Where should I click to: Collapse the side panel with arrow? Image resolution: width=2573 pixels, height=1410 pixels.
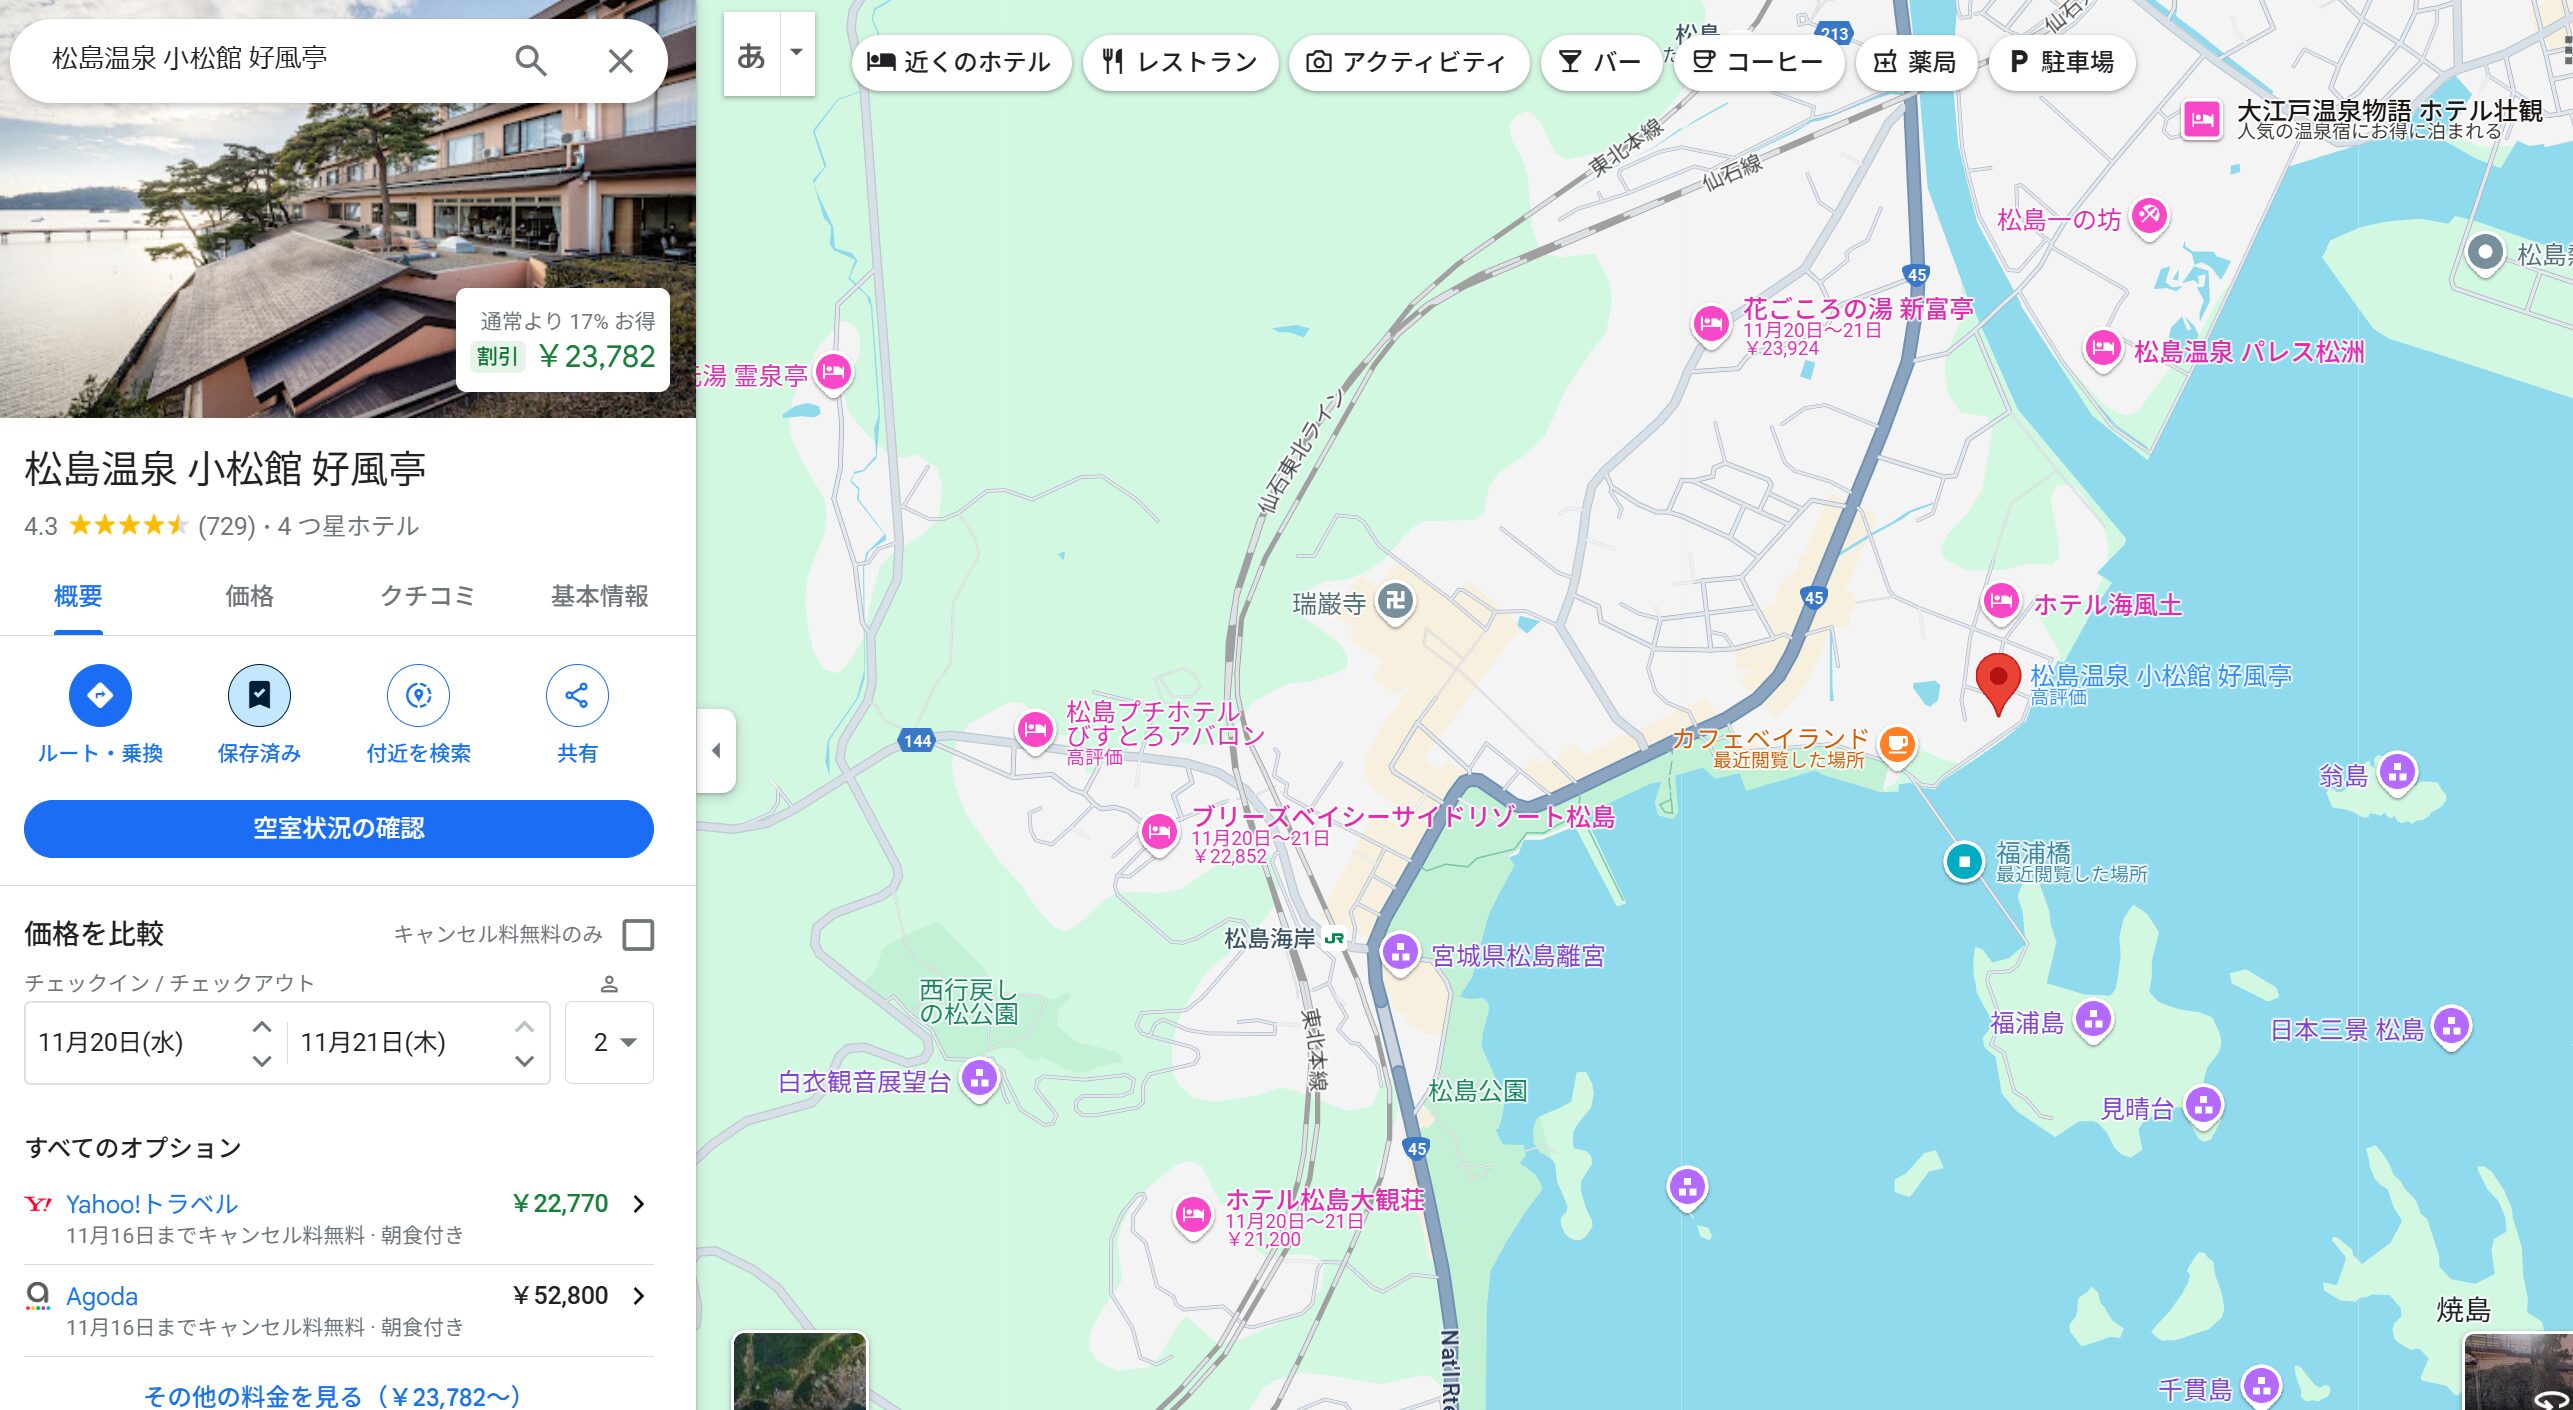(716, 750)
